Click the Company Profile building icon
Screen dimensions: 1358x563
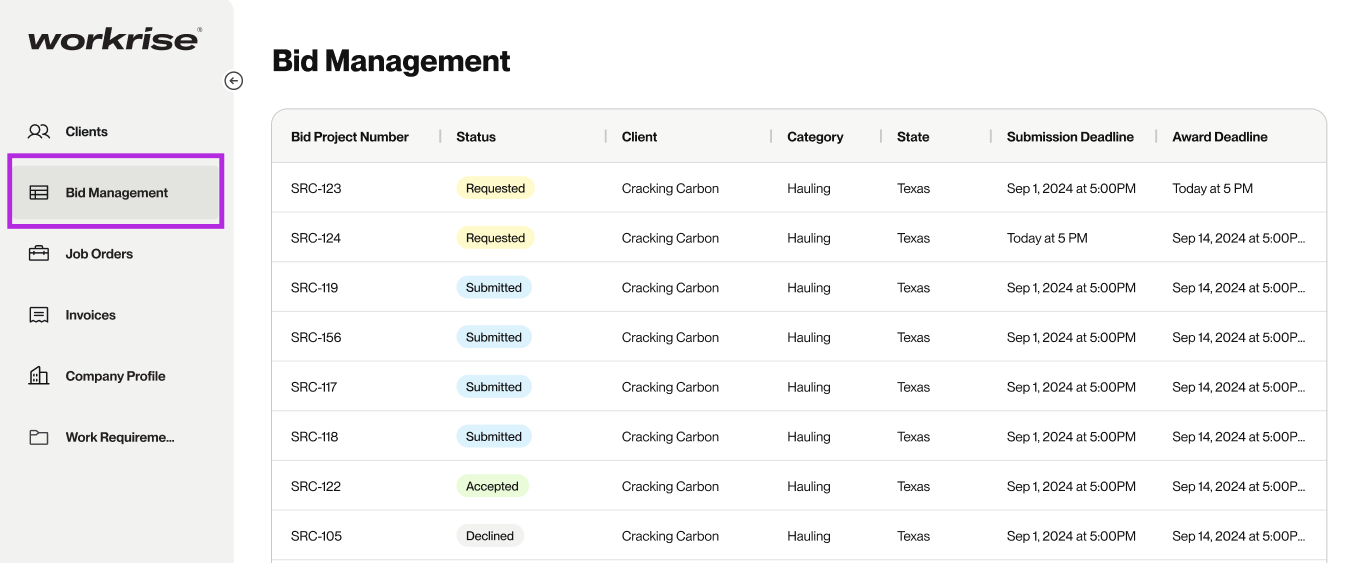point(39,376)
